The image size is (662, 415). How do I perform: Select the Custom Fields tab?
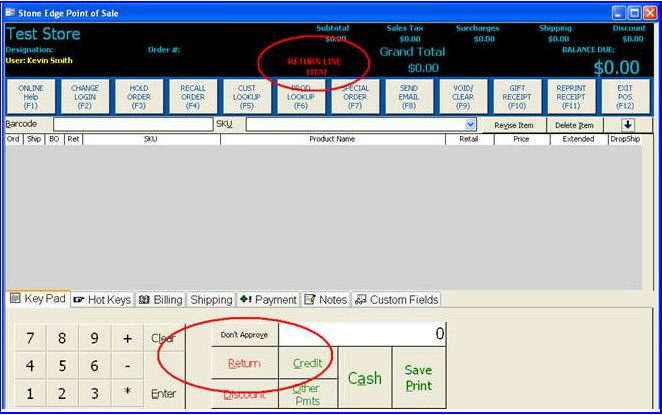tap(396, 300)
